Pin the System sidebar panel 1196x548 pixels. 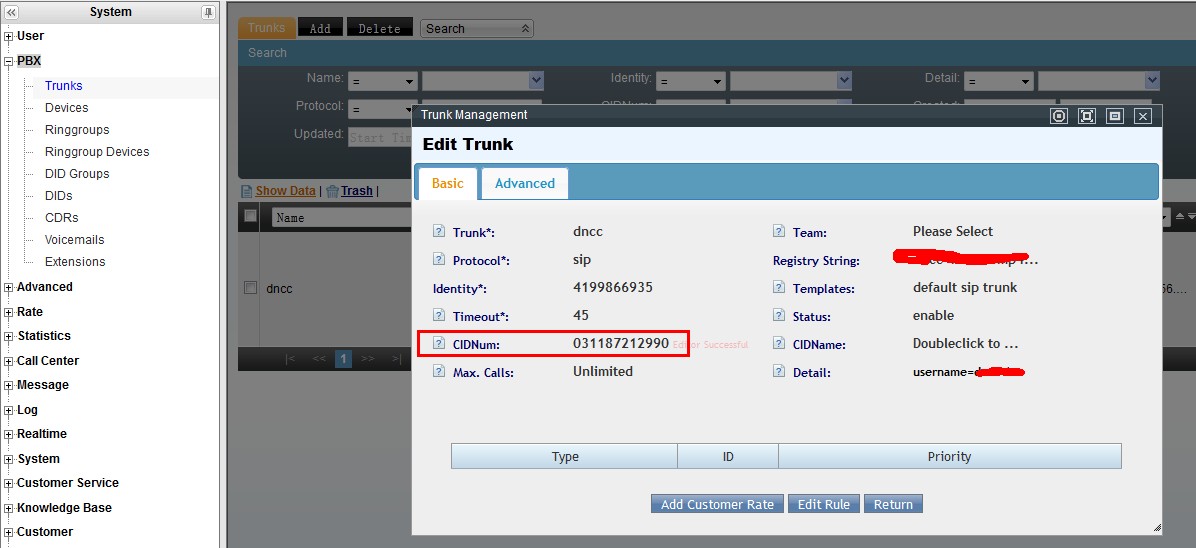coord(208,12)
